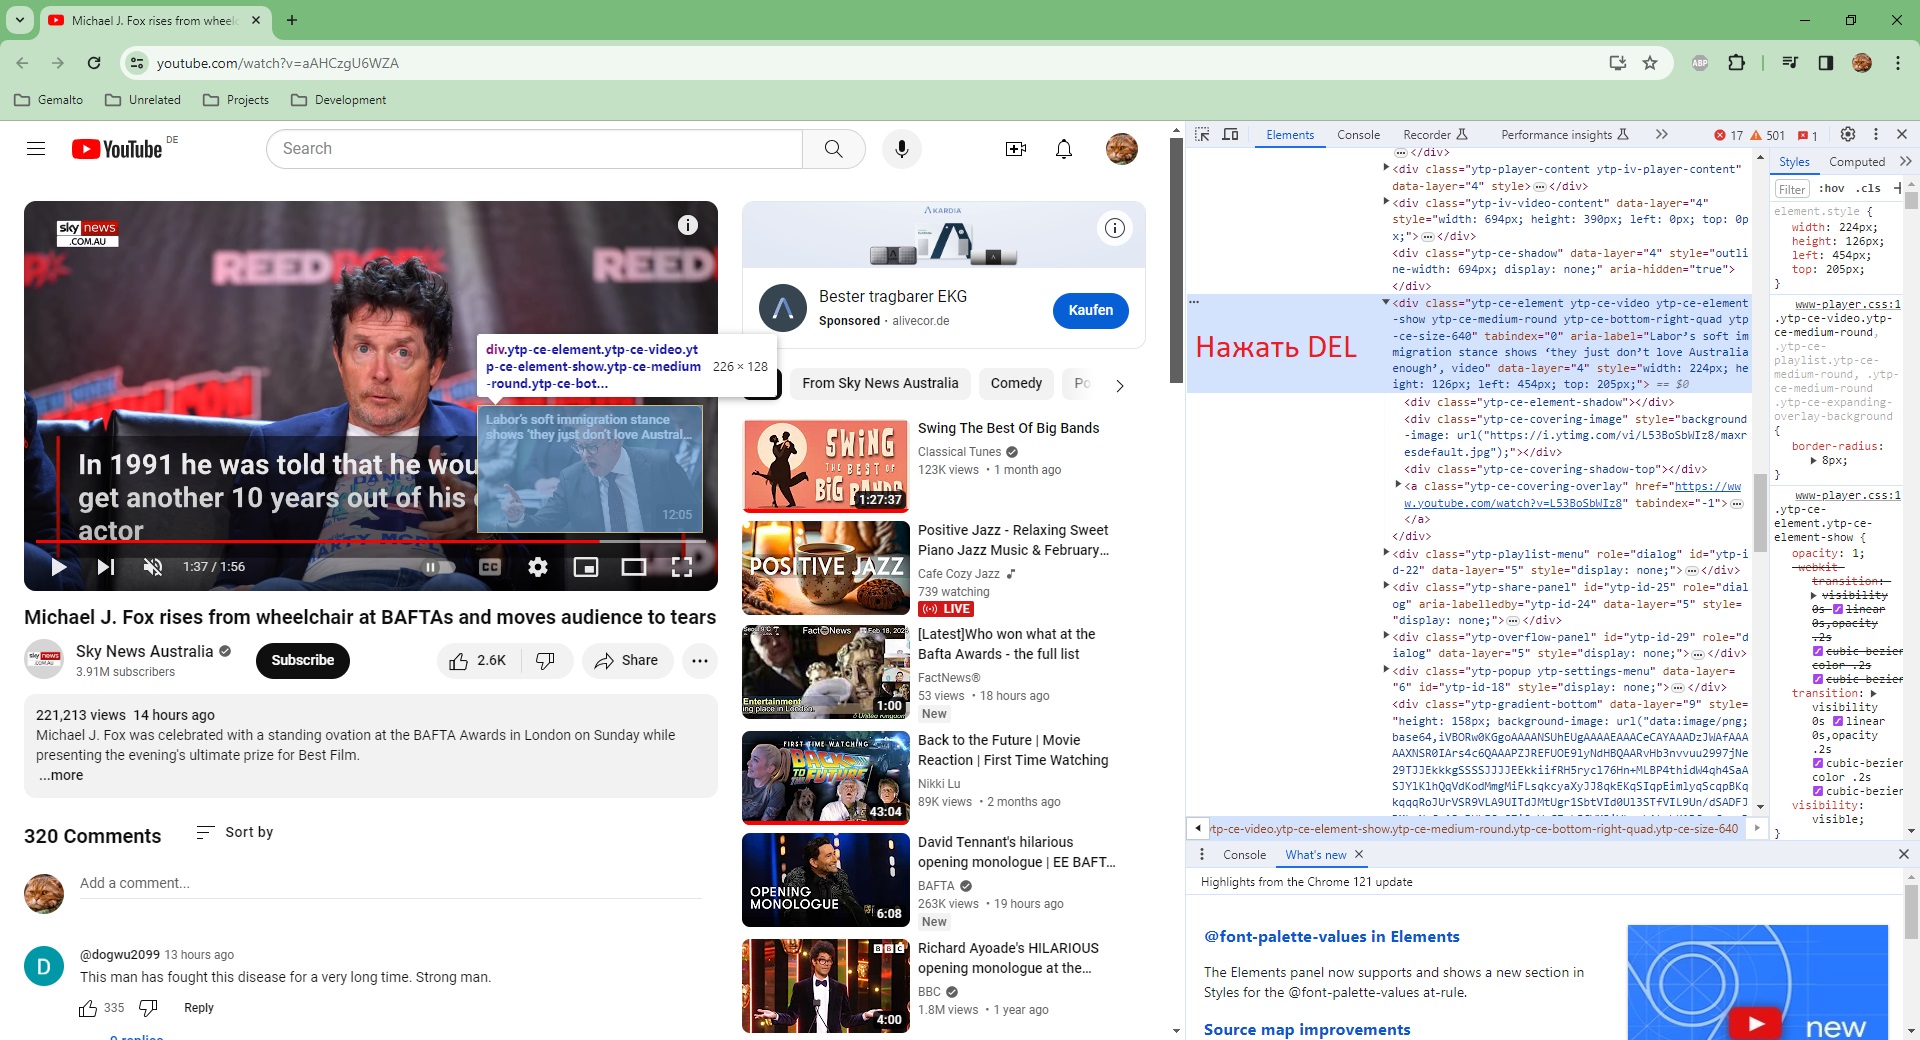
Task: Open video player settings gear
Action: [x=538, y=567]
